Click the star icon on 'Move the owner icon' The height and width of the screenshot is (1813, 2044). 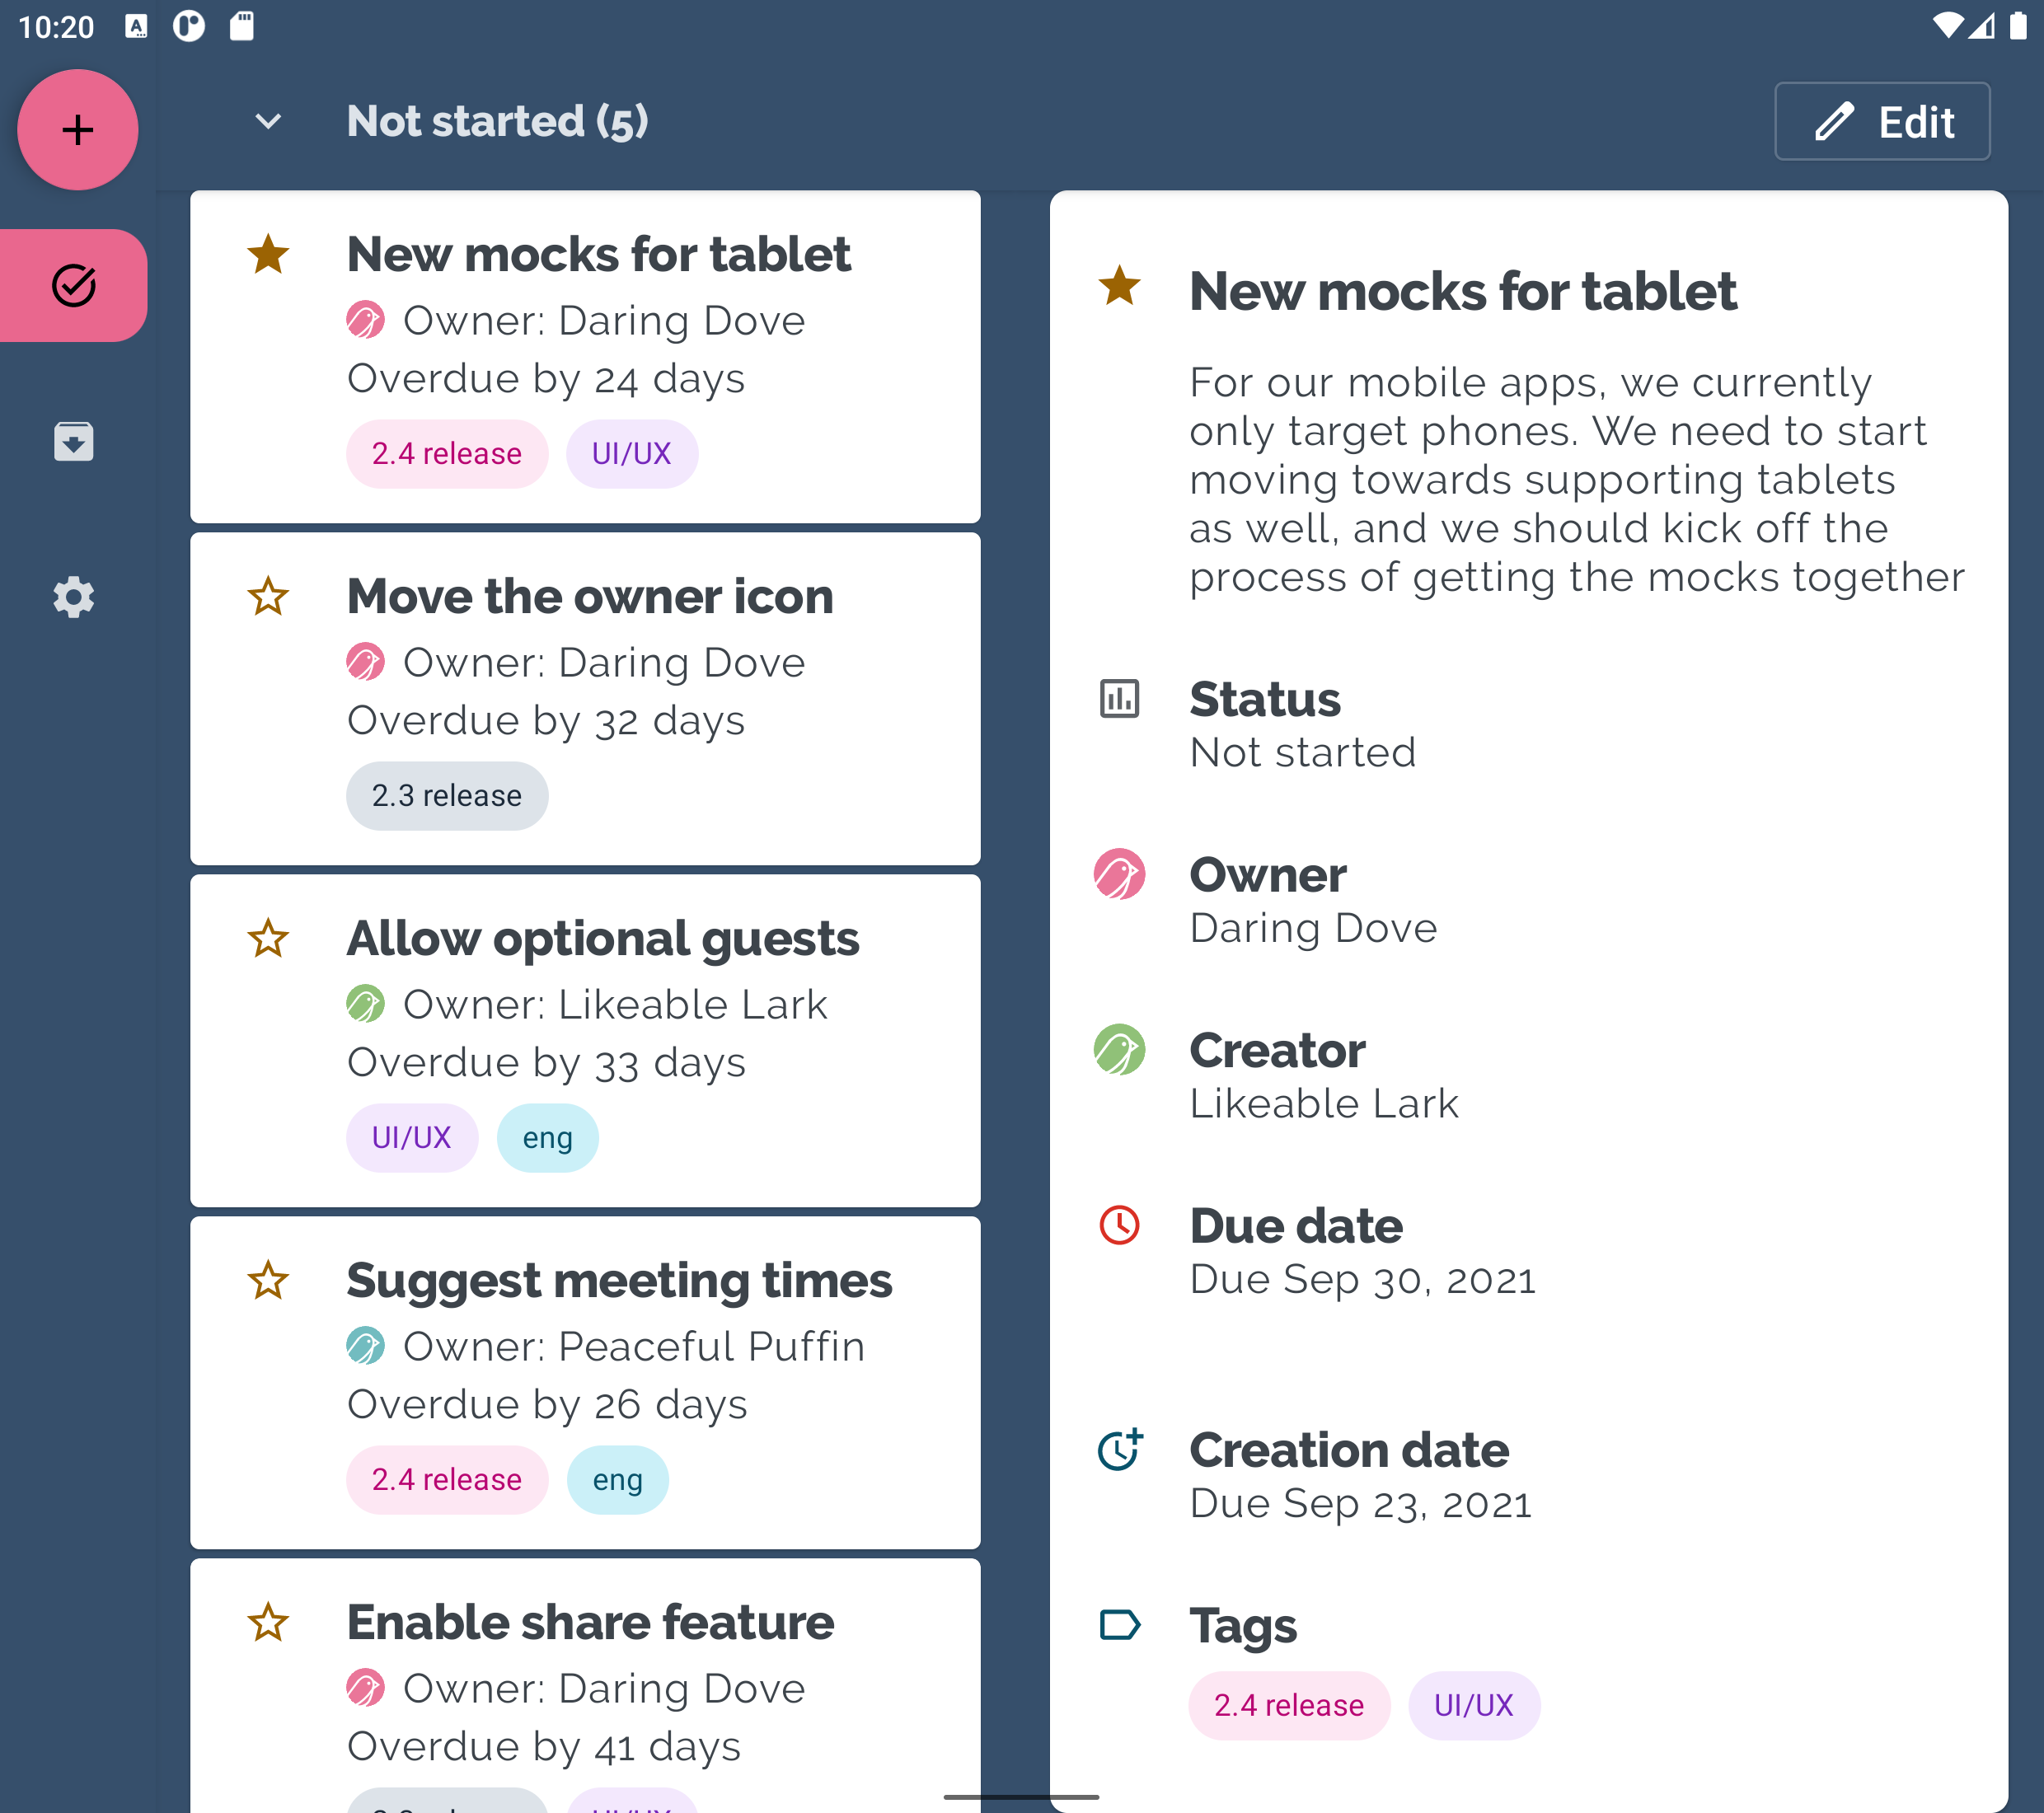coord(268,593)
